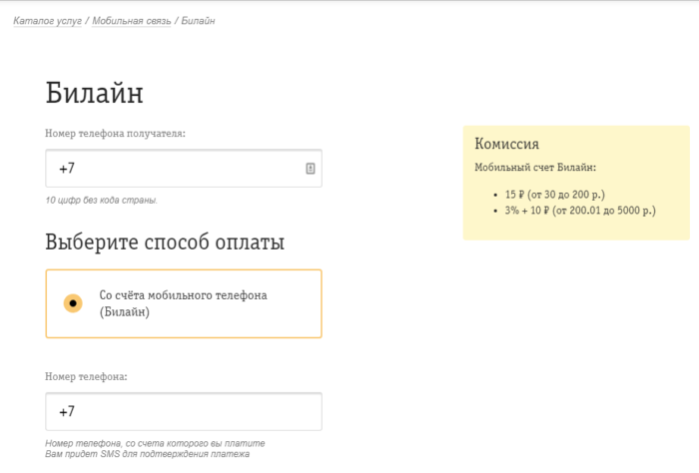Screen dimensions: 699x473
Task: Click the '3% + 10 ₽ (от 200.01 до 5000 р.)' item
Action: [x=580, y=210]
